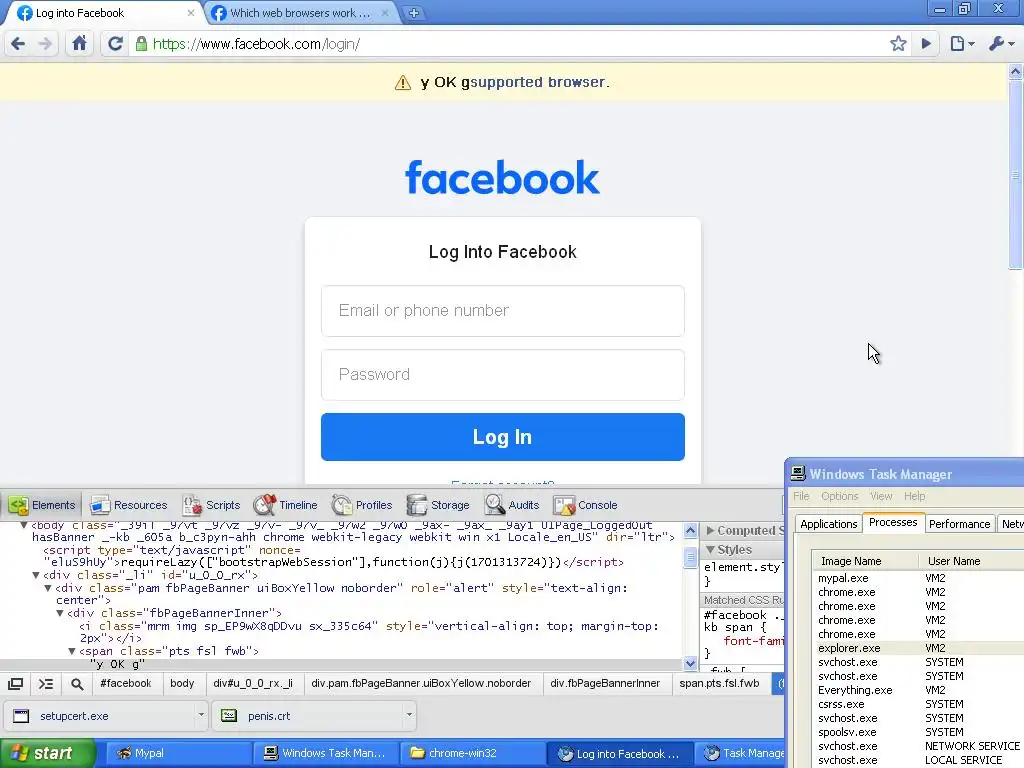The width and height of the screenshot is (1024, 768).
Task: Open the Storage panel in DevTools
Action: click(438, 505)
